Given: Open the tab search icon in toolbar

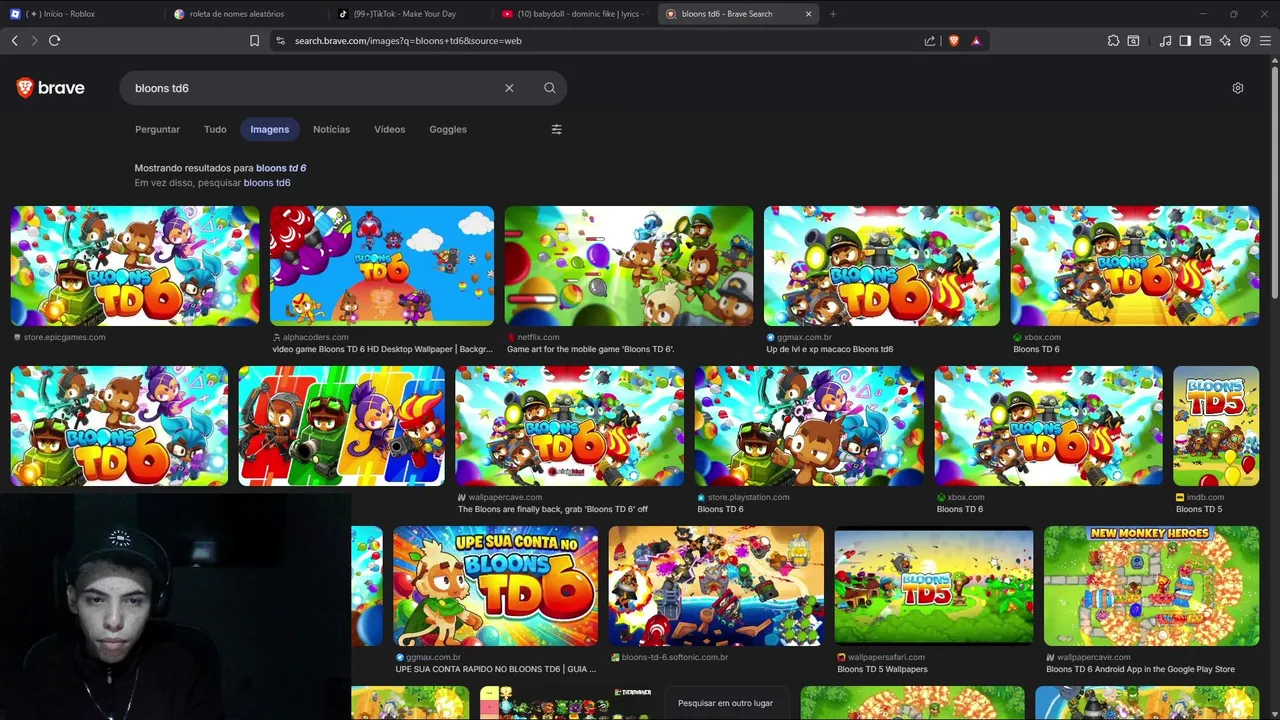Looking at the screenshot, I should point(1133,41).
